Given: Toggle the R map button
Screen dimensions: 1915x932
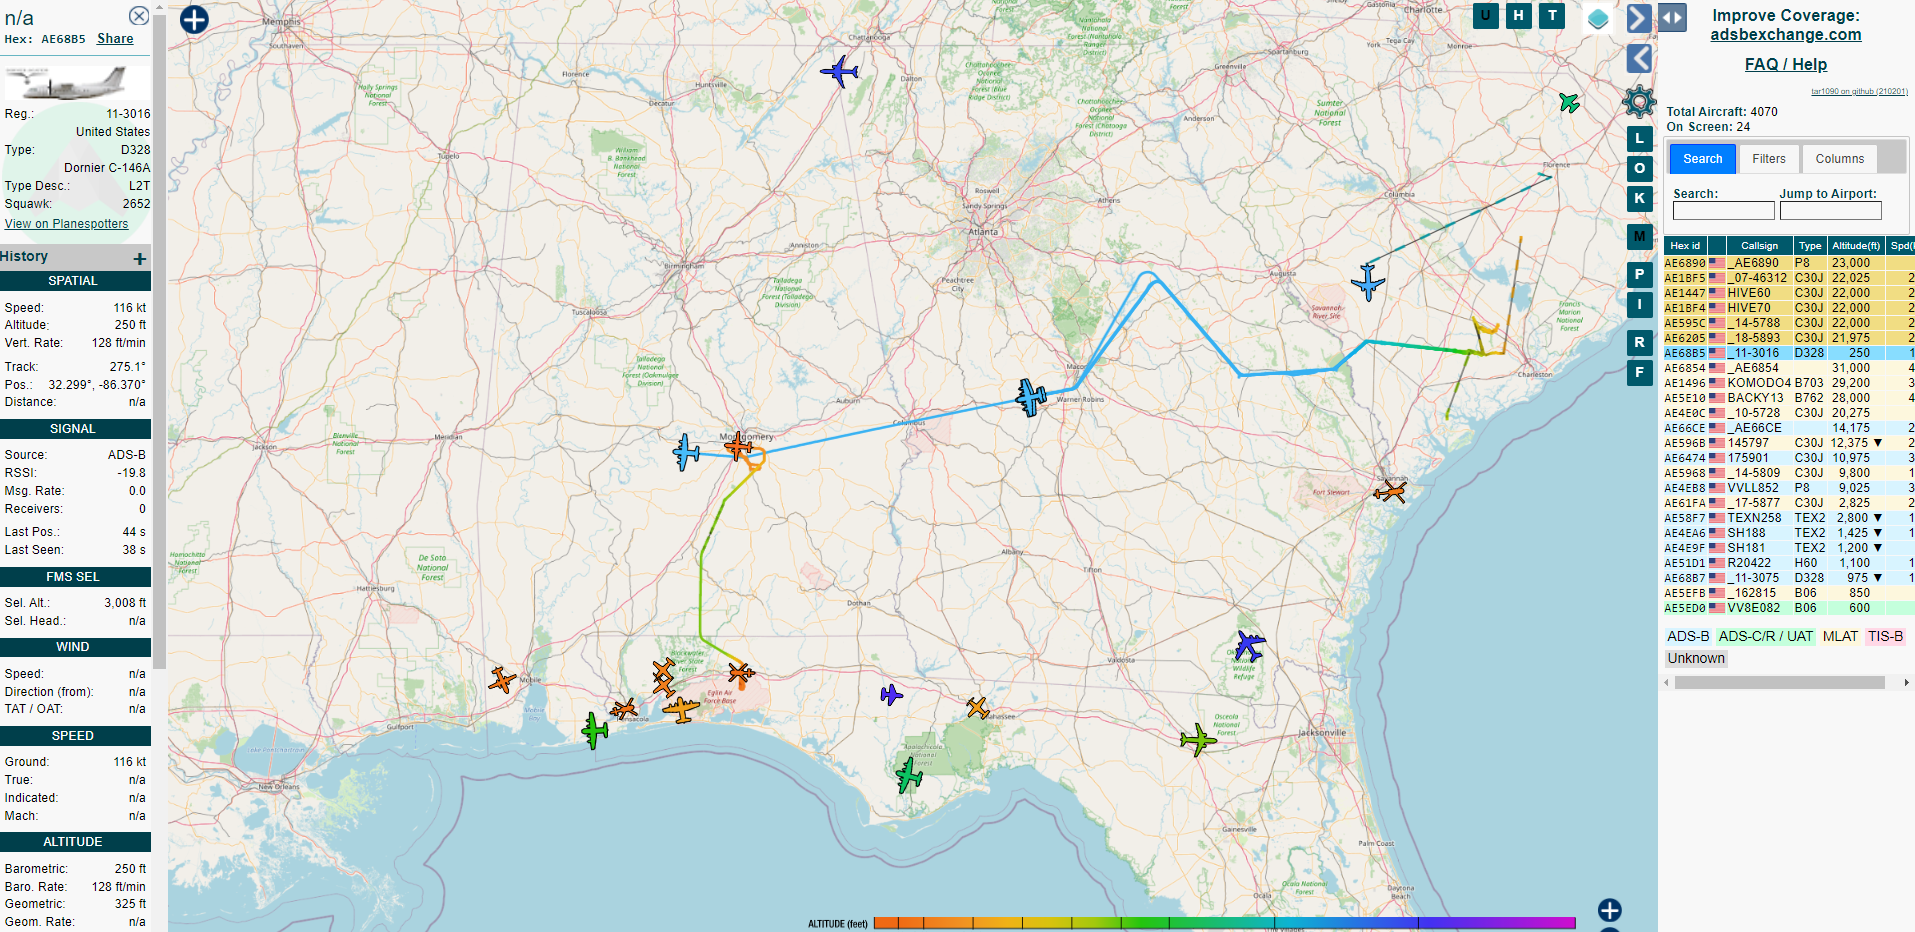Looking at the screenshot, I should (x=1639, y=342).
